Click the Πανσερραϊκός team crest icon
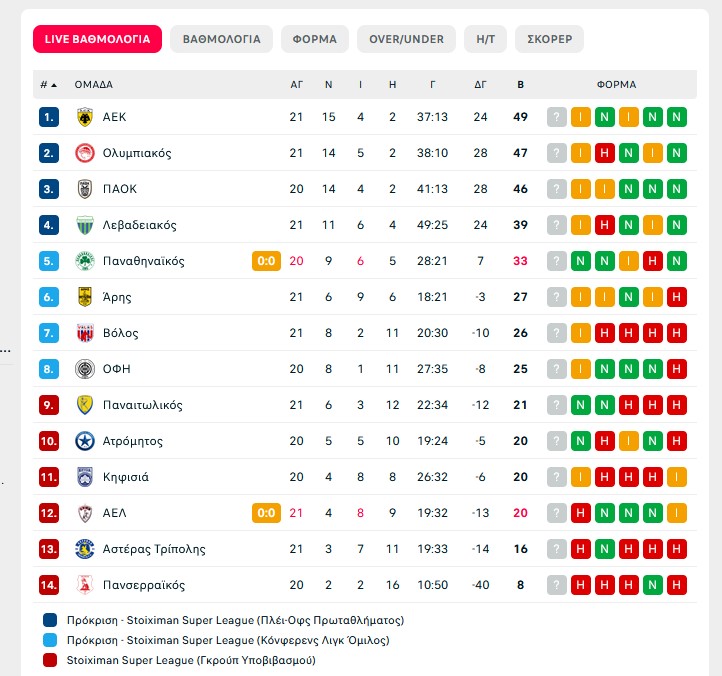722x676 pixels. pos(85,585)
